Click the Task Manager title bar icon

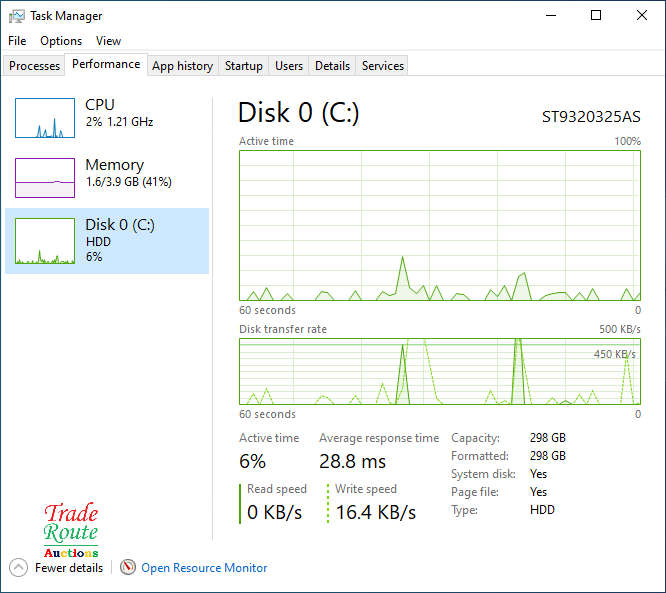[17, 16]
